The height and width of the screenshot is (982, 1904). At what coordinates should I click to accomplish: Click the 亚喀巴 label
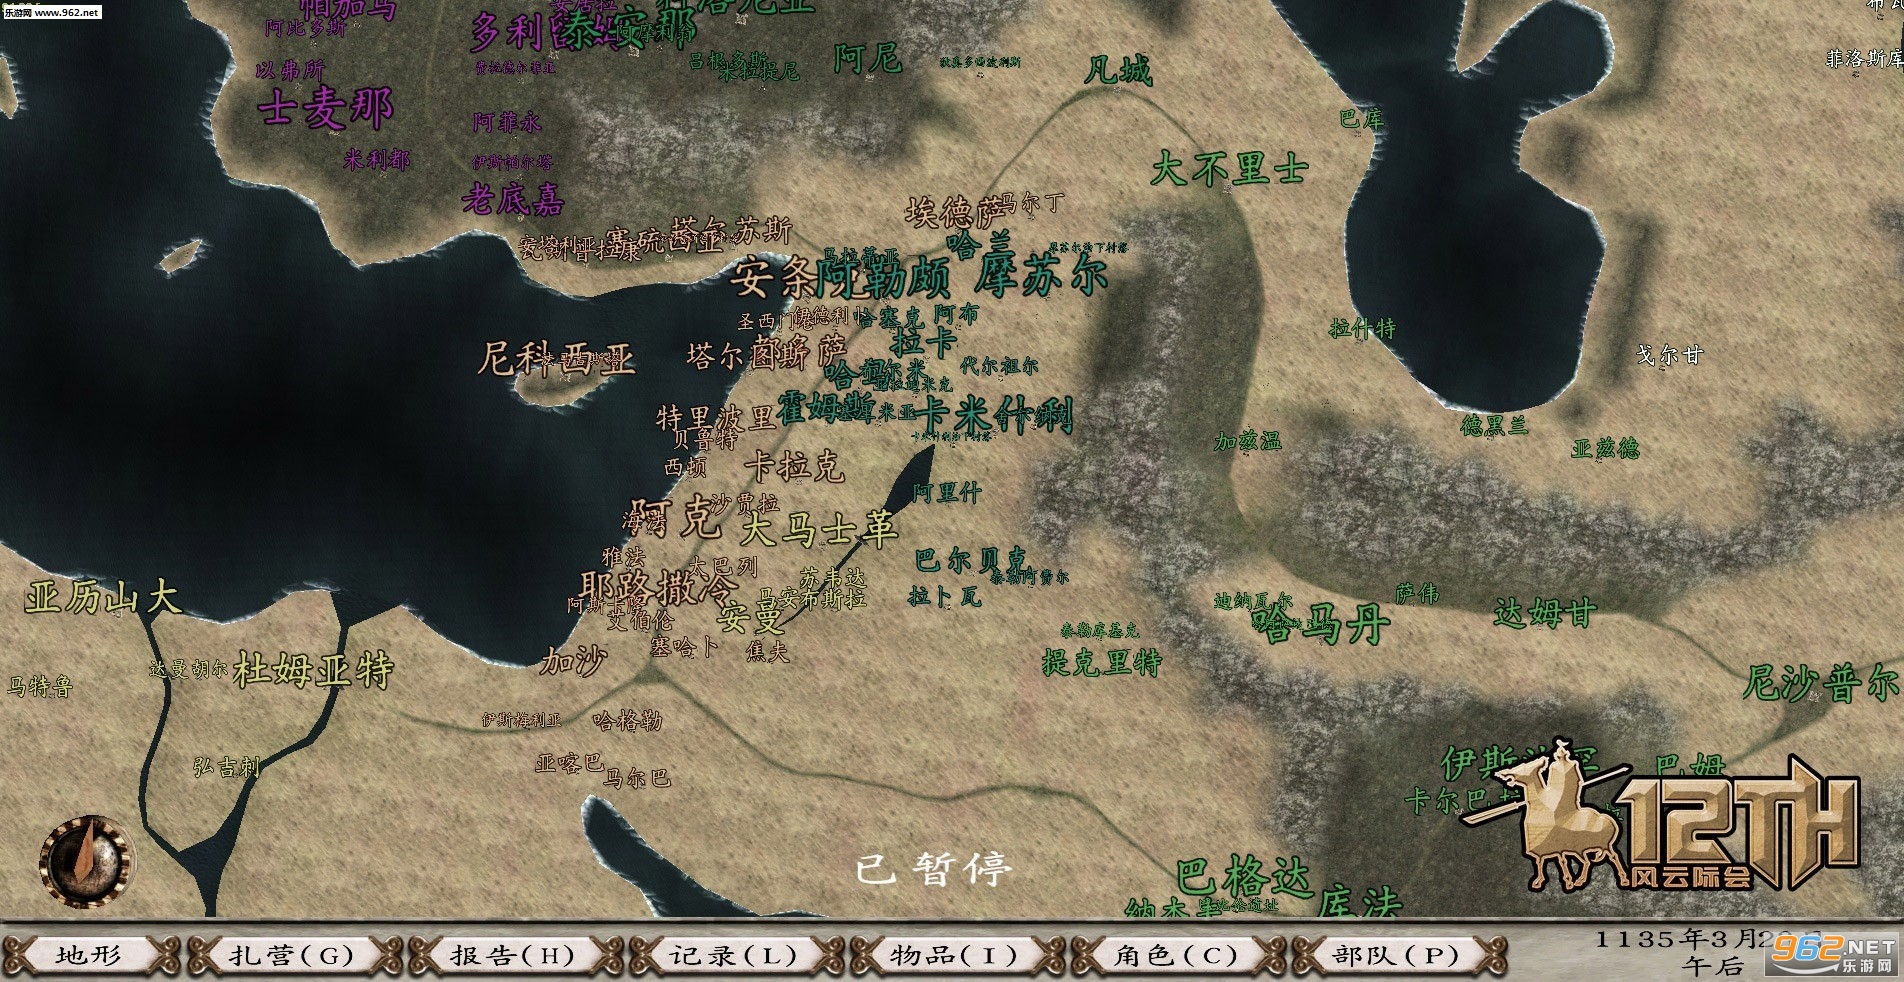point(570,763)
